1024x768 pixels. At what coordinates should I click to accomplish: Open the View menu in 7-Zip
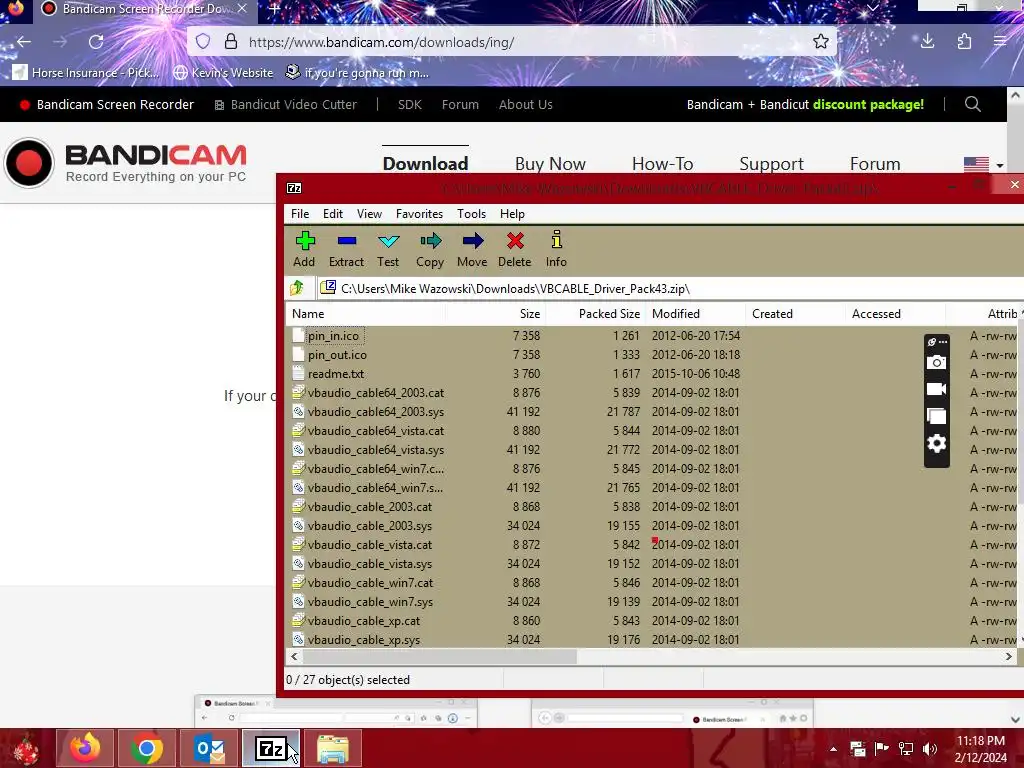(x=369, y=214)
